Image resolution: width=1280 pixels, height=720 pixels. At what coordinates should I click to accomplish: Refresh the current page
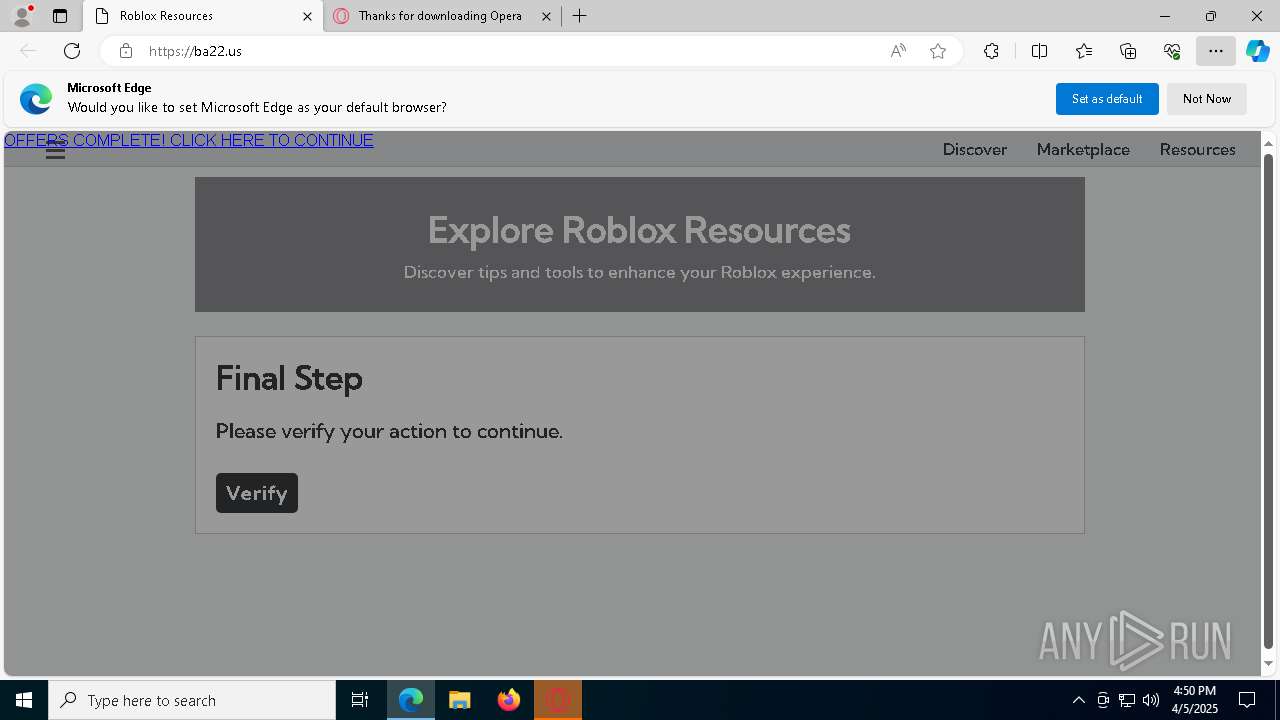tap(72, 51)
